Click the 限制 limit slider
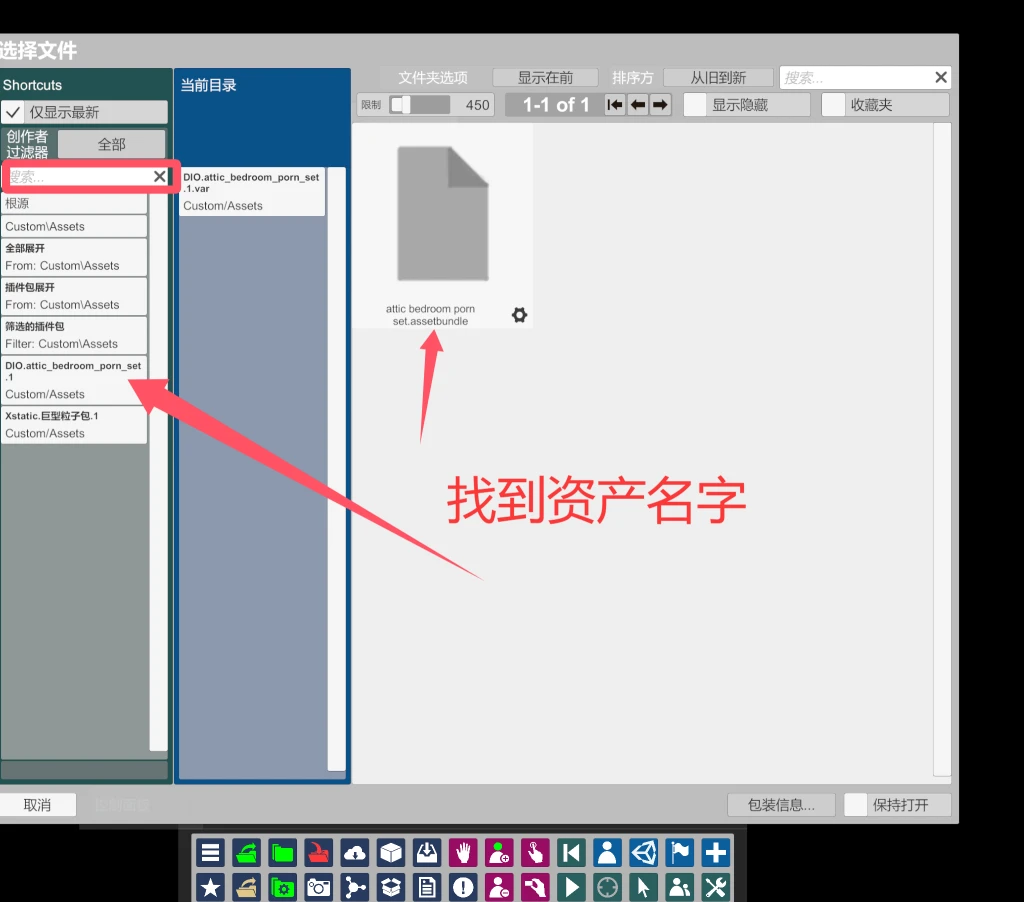 [420, 105]
